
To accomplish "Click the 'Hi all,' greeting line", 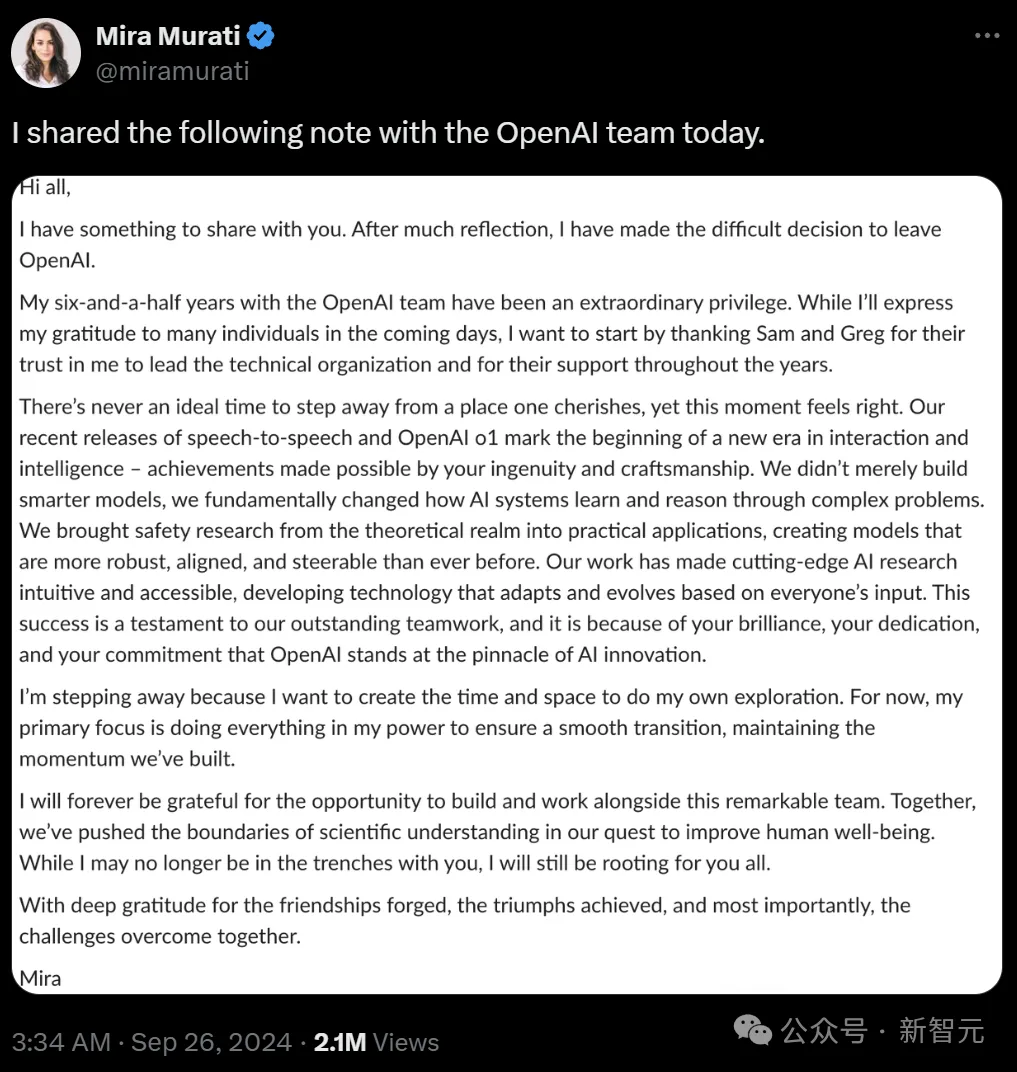I will [45, 187].
